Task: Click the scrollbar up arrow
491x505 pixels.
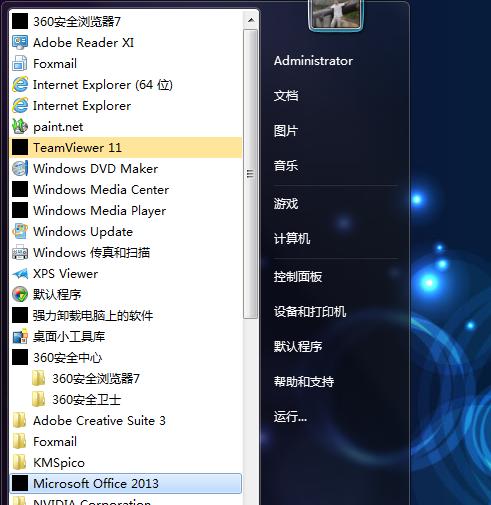Action: [x=251, y=20]
